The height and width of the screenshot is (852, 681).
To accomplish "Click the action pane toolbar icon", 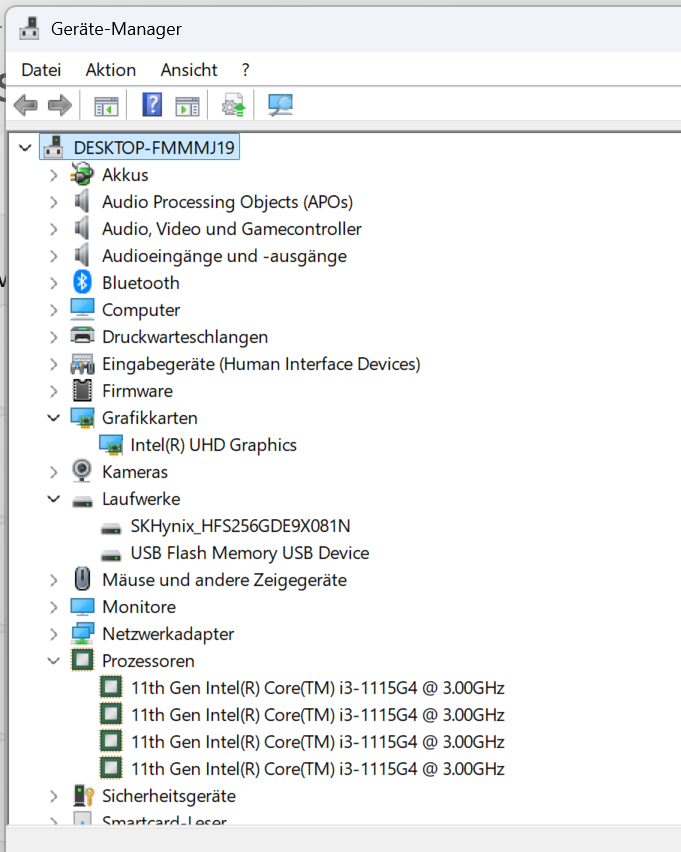I will tap(188, 106).
